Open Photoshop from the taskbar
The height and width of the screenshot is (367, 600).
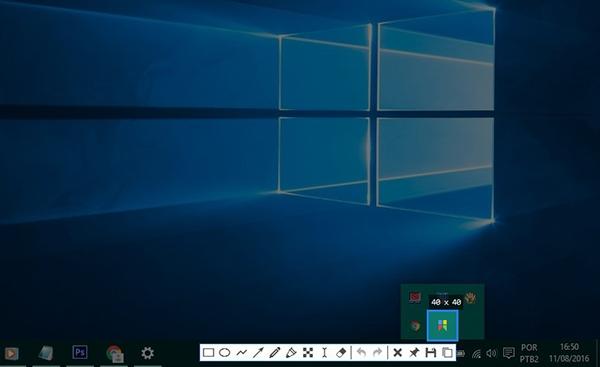point(80,352)
